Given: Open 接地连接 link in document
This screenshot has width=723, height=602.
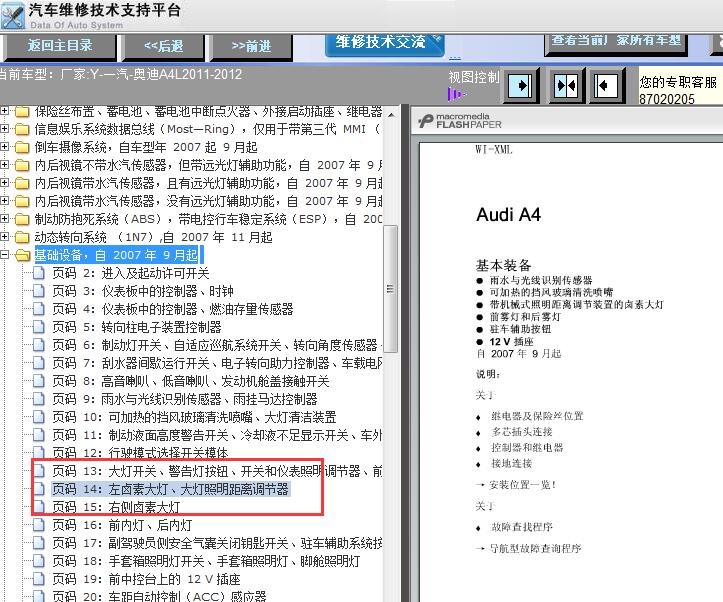Looking at the screenshot, I should (511, 463).
